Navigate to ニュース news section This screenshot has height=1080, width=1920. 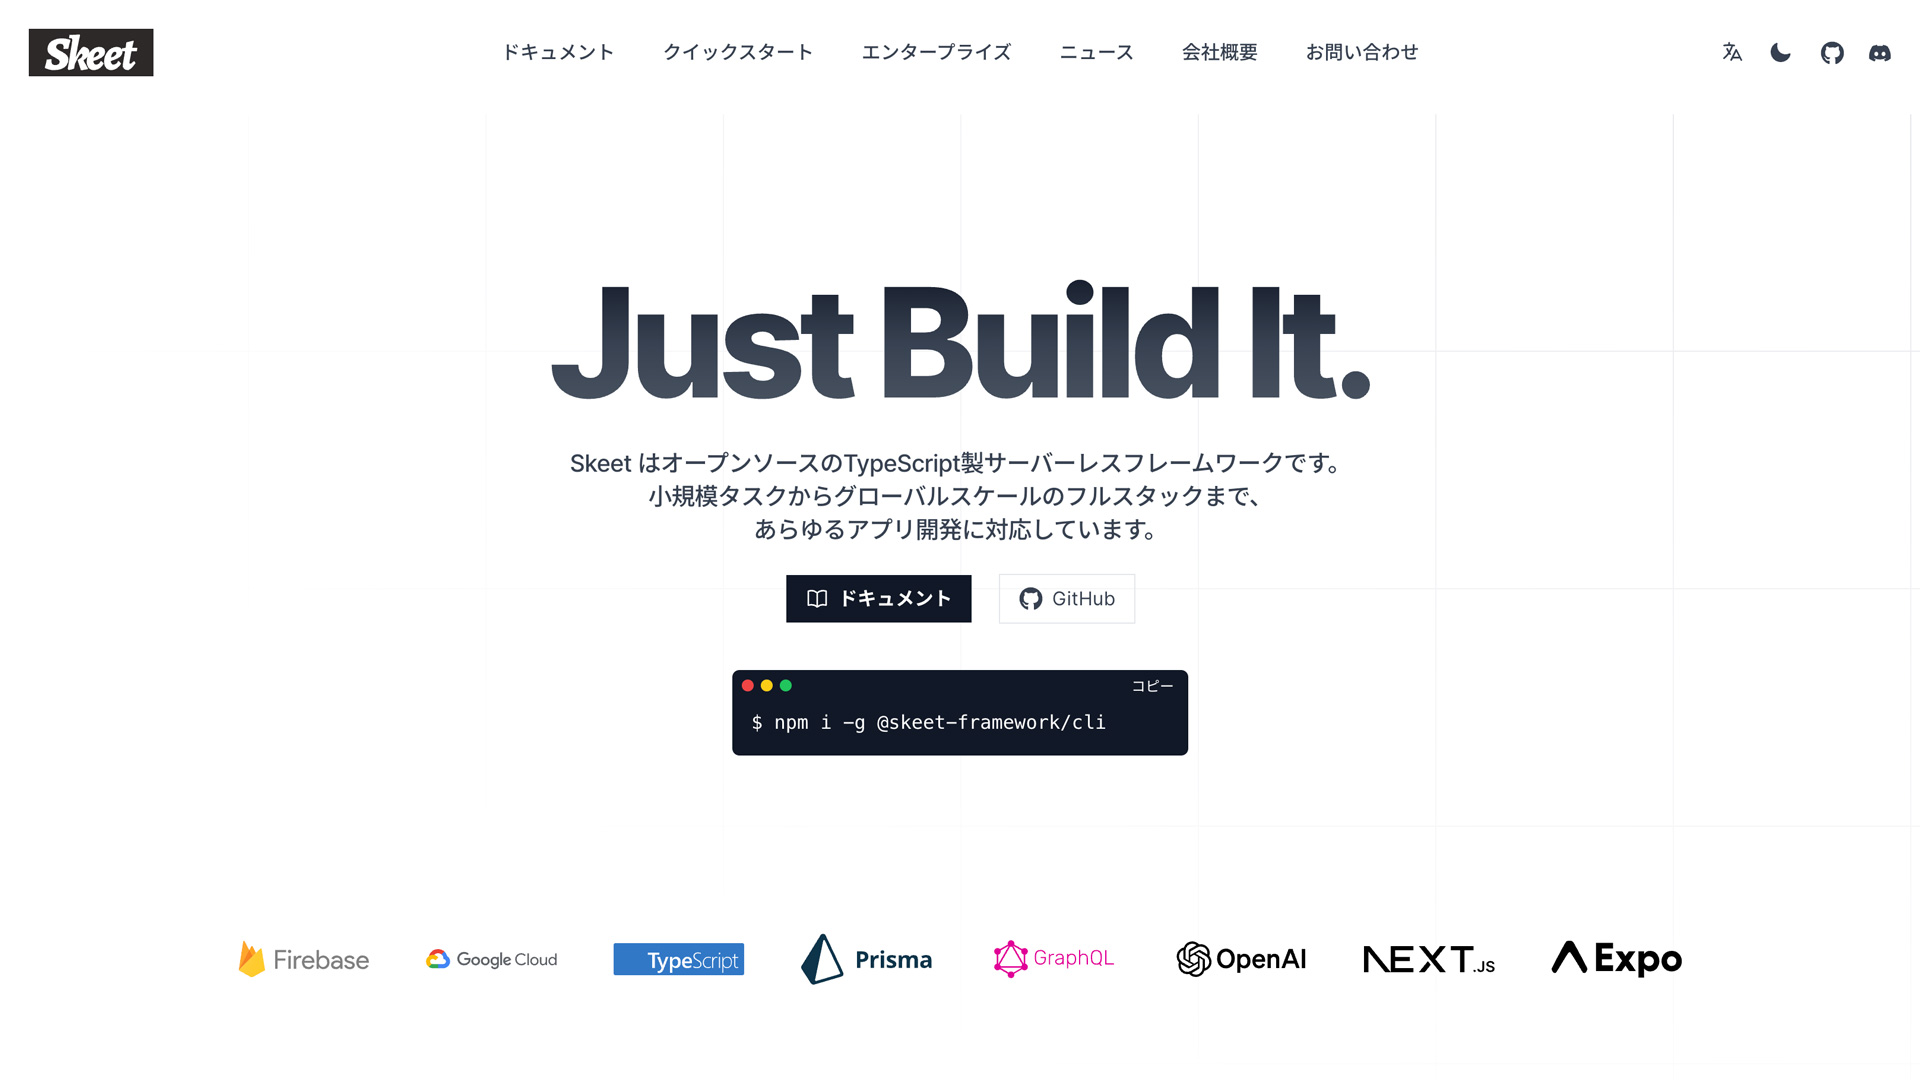click(x=1097, y=53)
